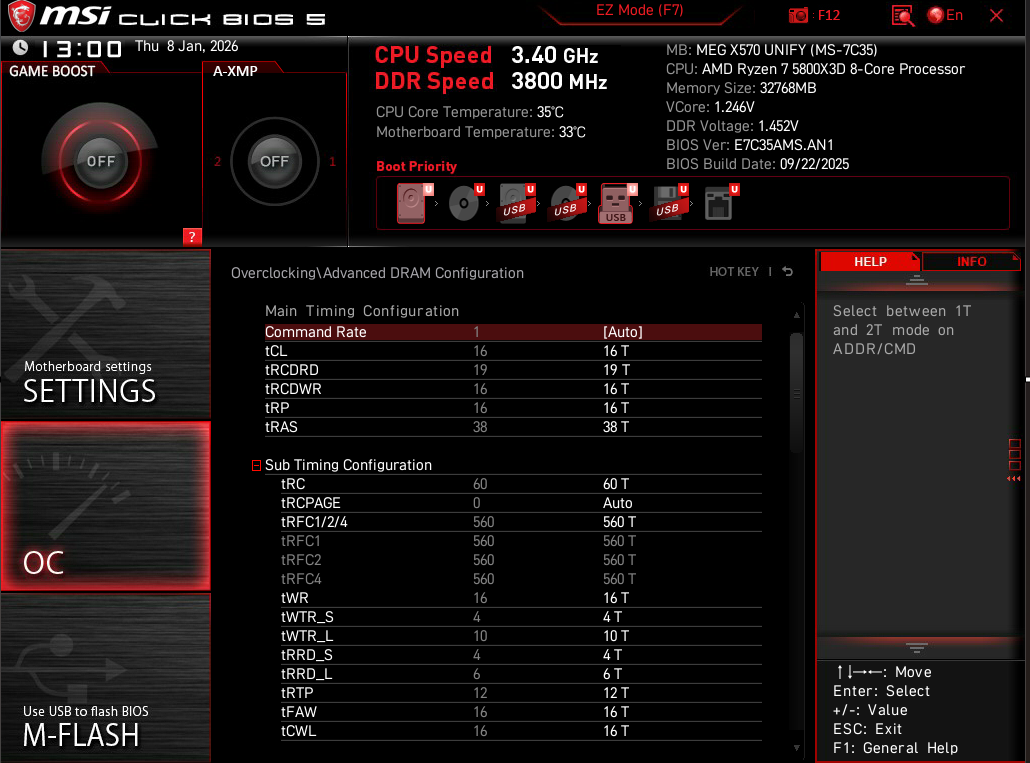Select the USB CD/DVD boot icon
1030x763 pixels.
point(566,203)
